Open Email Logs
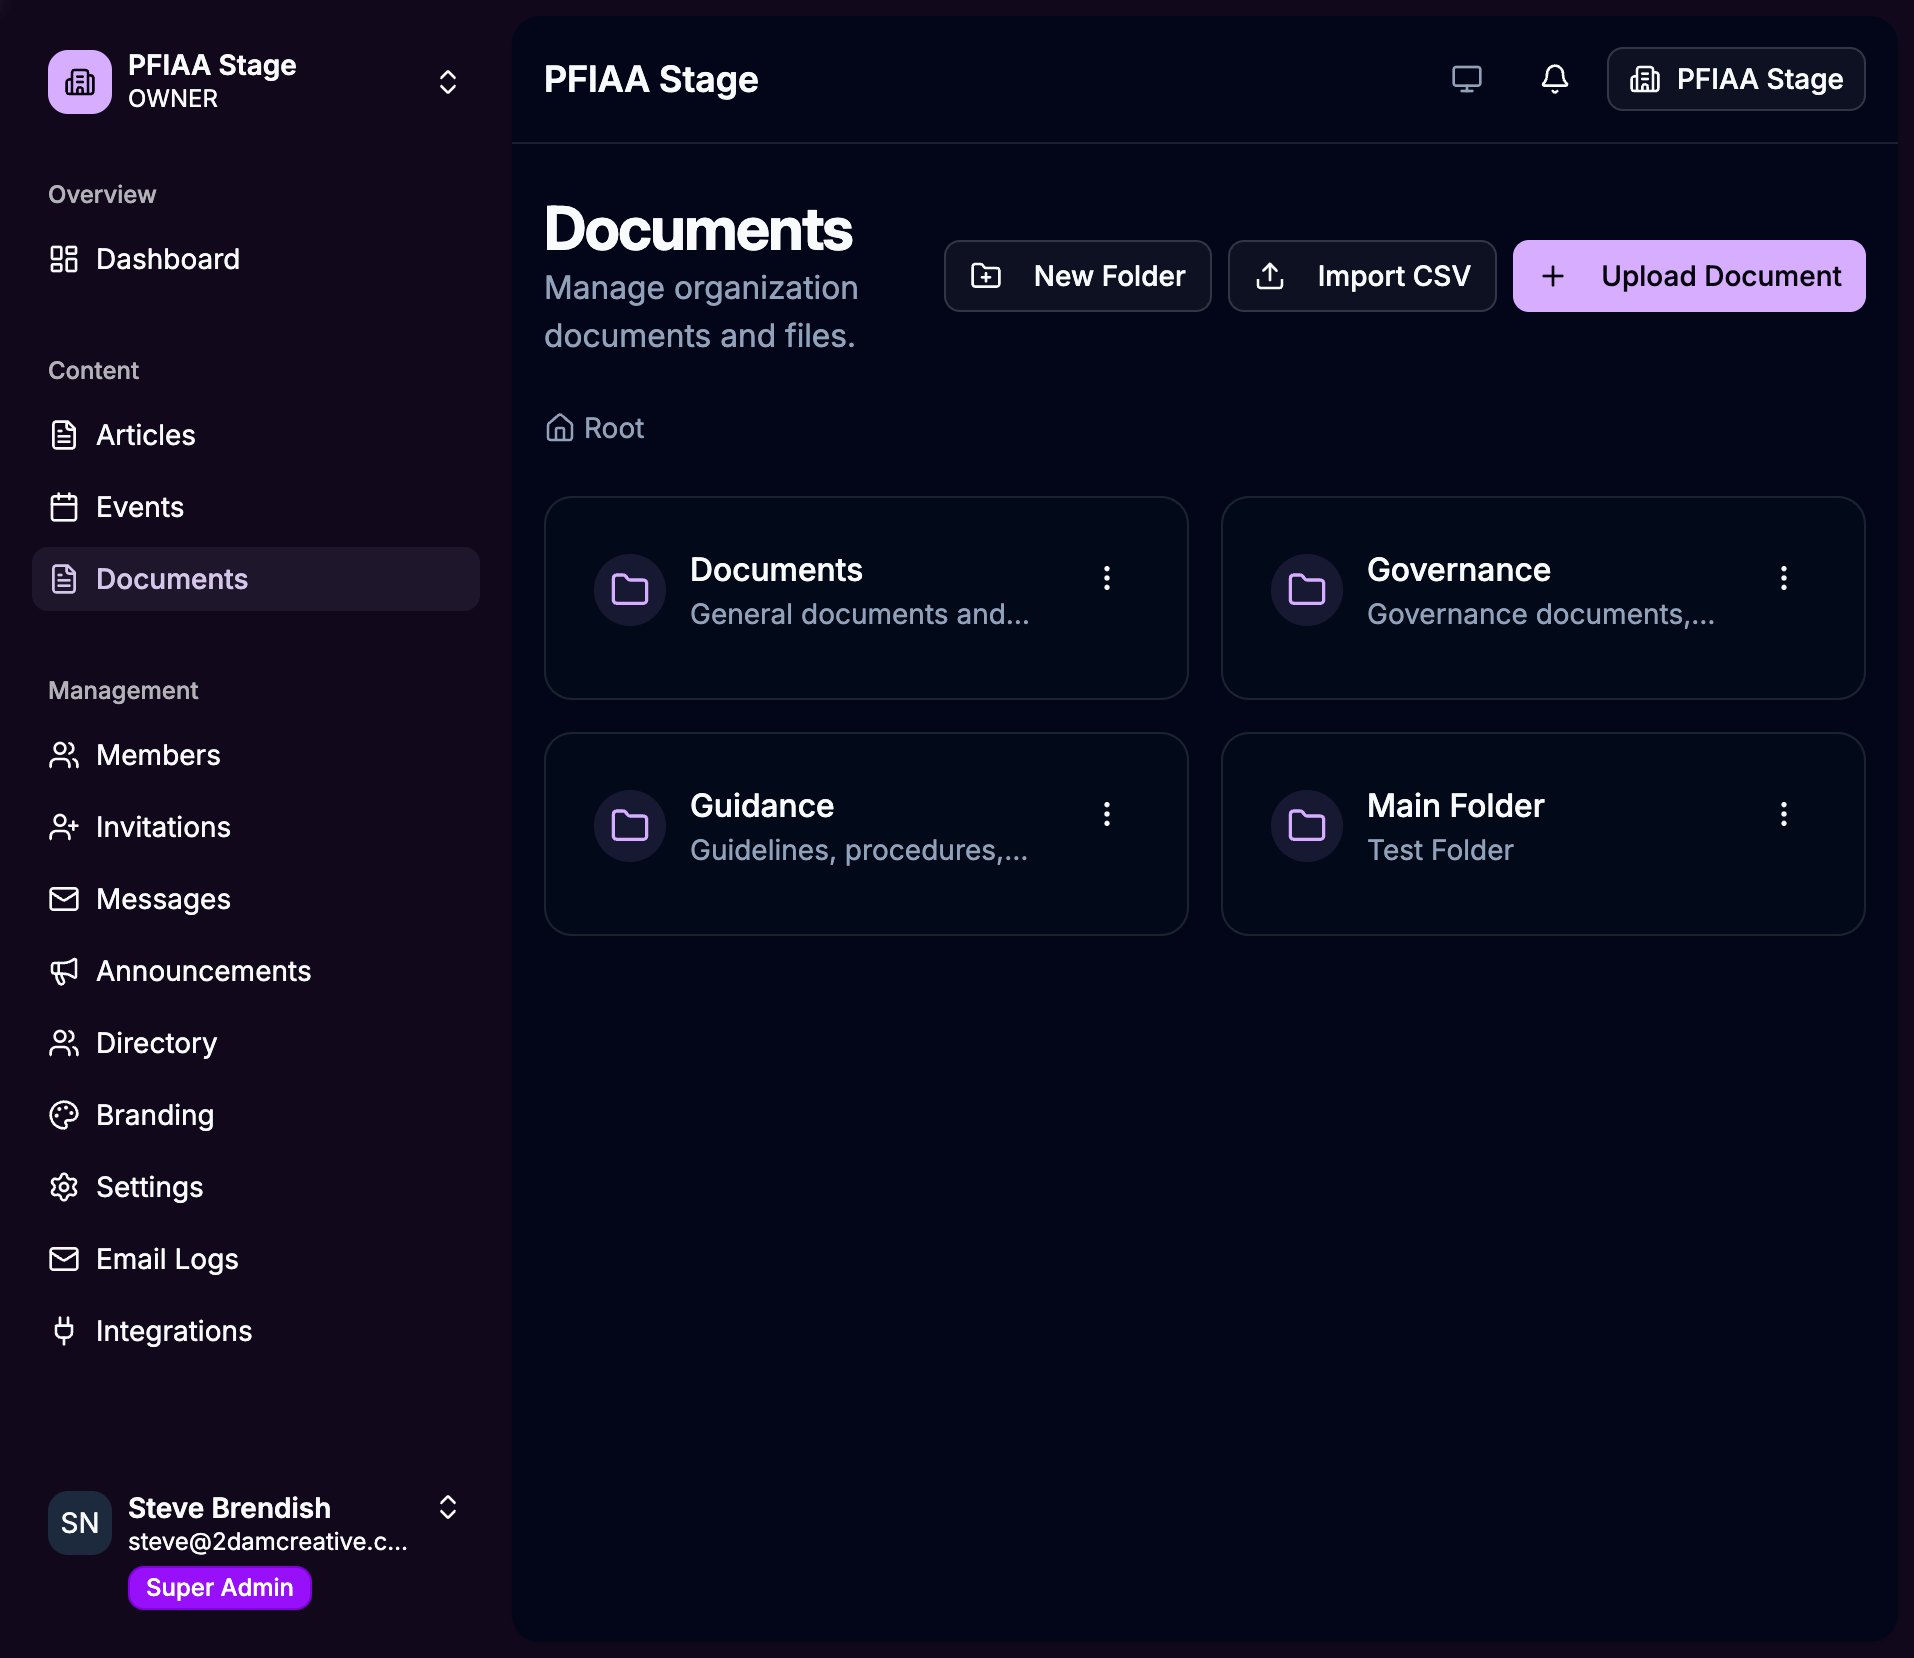The image size is (1914, 1658). (x=256, y=1259)
